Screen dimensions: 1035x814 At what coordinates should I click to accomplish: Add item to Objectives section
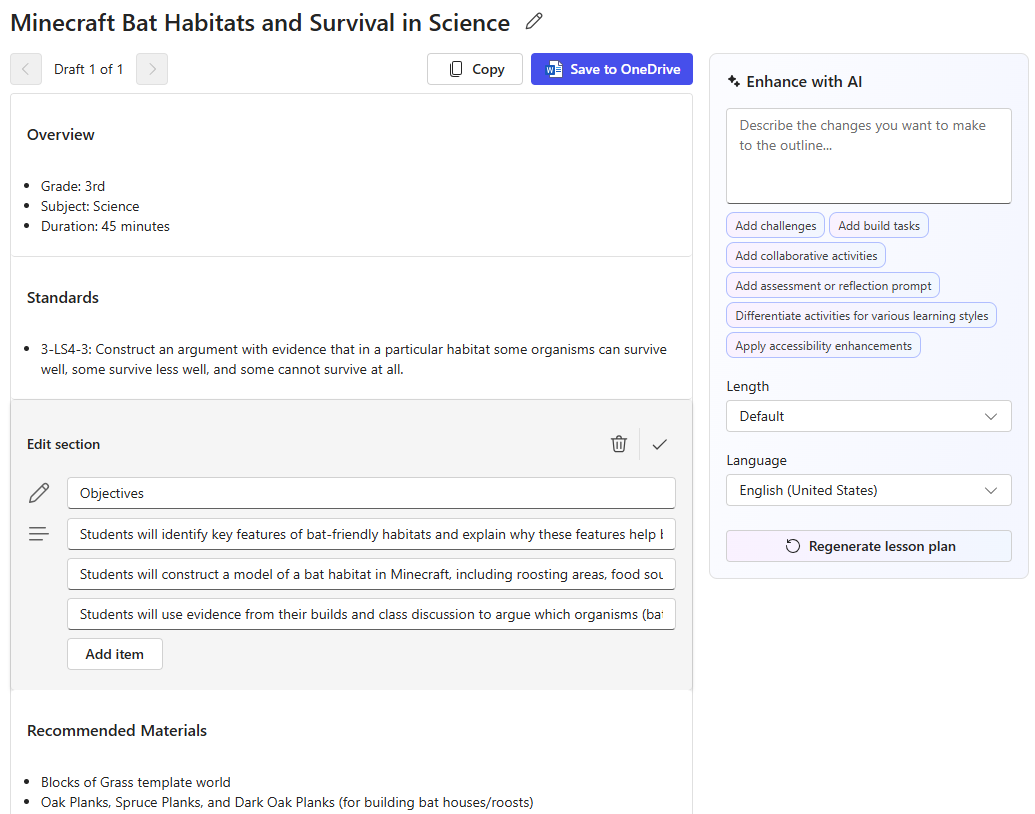pos(115,654)
